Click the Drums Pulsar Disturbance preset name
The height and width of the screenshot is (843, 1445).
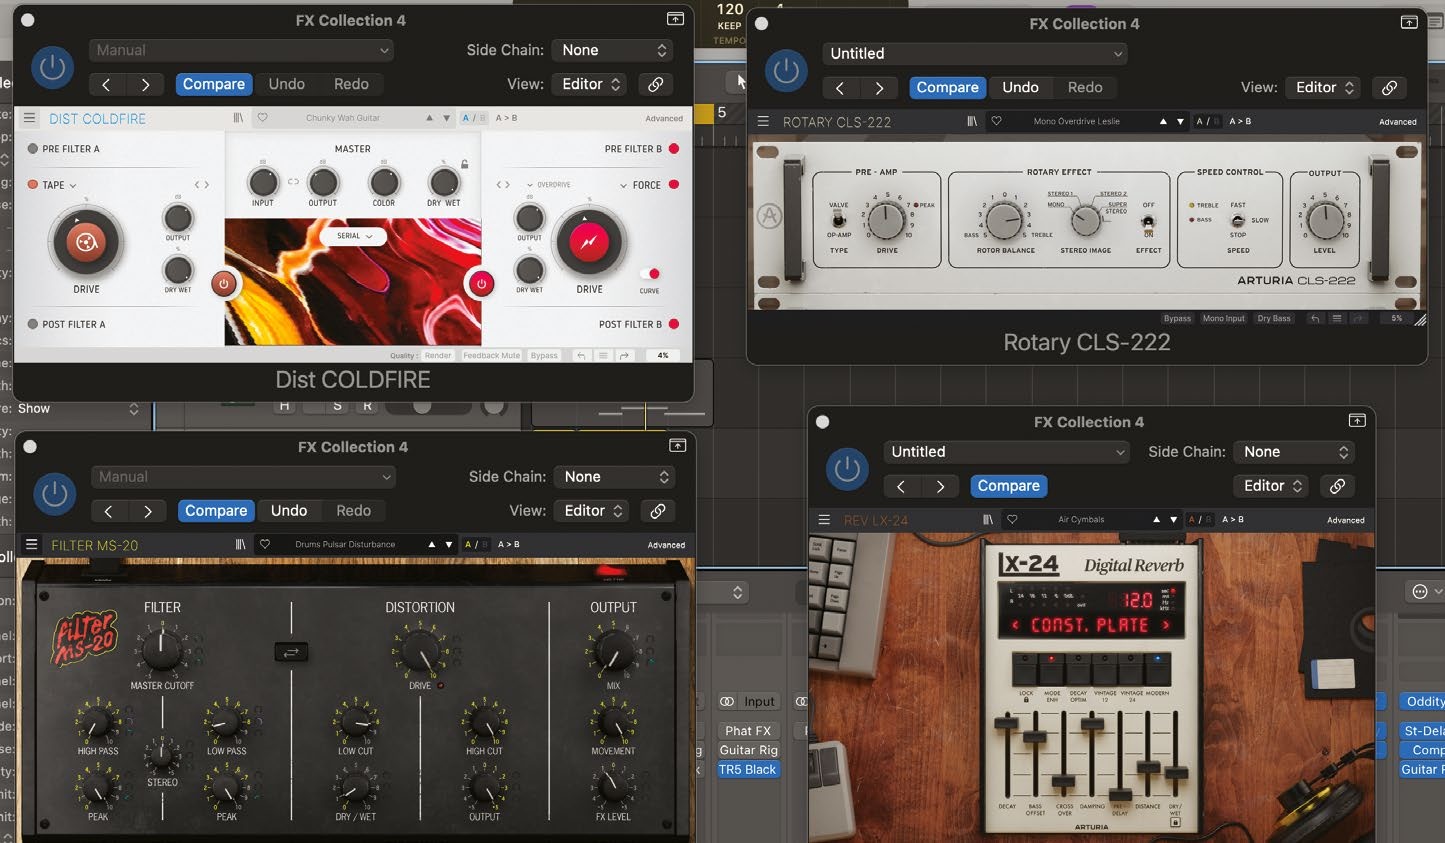(345, 545)
